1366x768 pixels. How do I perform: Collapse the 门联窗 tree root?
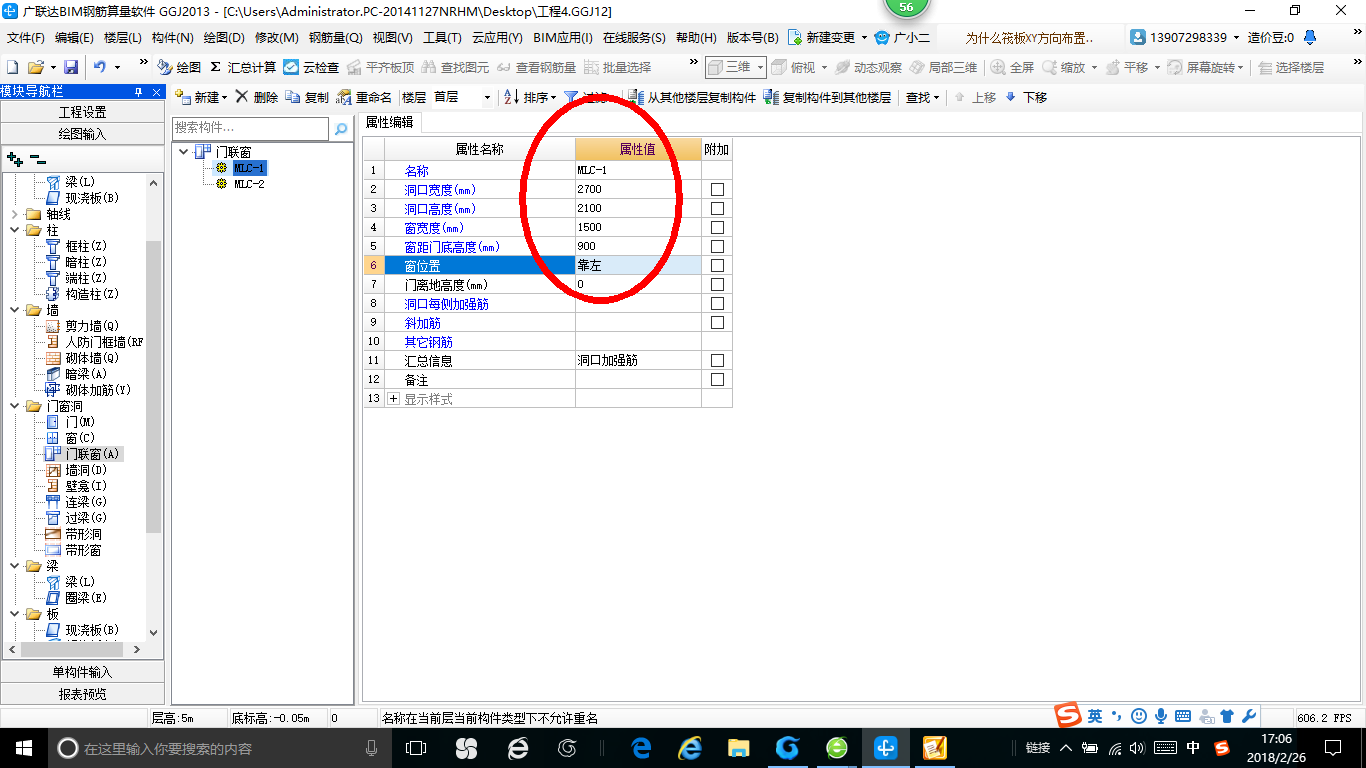point(183,152)
